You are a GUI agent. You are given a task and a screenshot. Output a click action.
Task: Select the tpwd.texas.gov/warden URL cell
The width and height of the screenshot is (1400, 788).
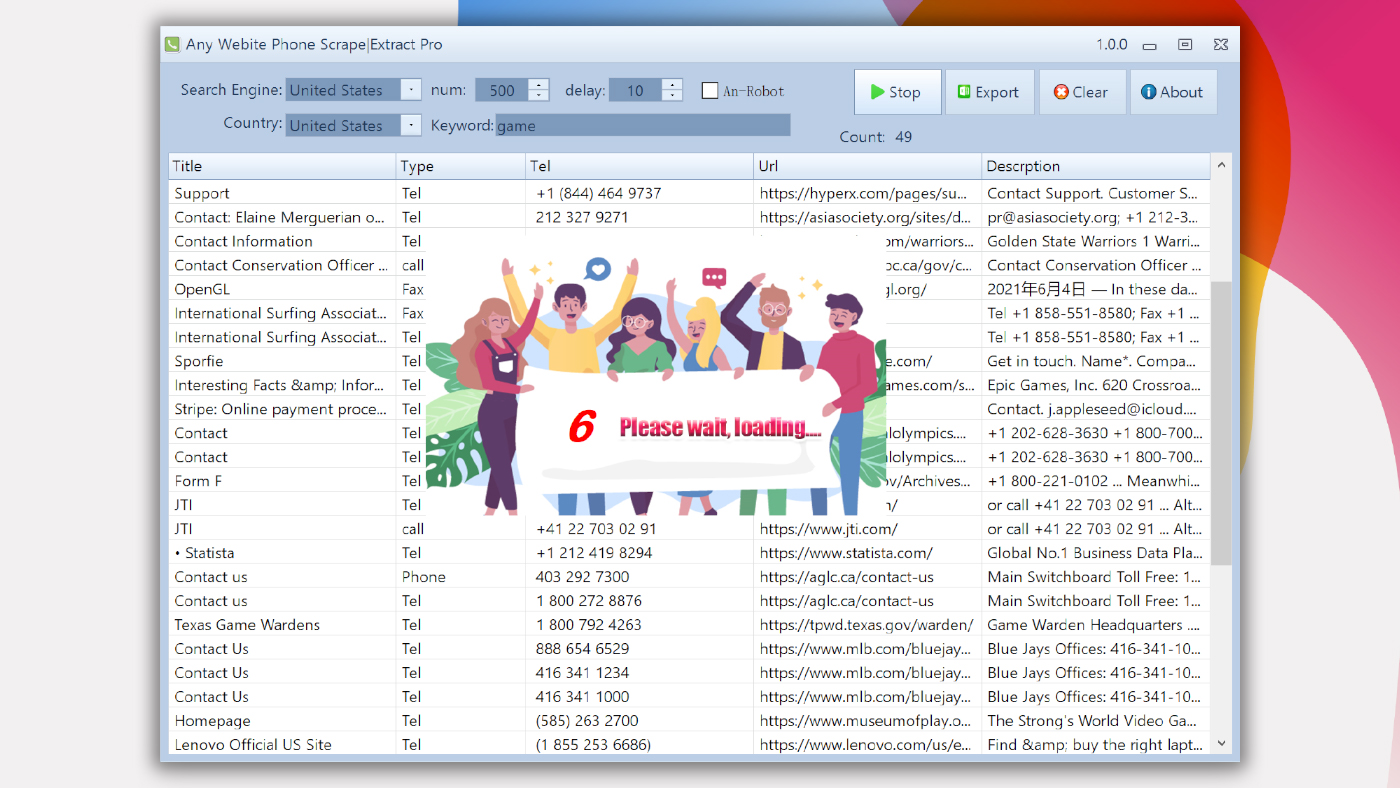[868, 625]
